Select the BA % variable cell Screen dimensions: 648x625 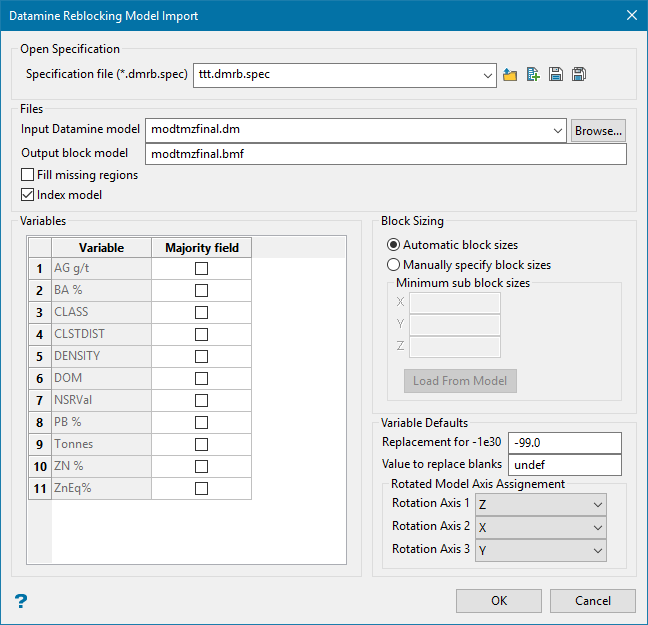click(x=101, y=291)
